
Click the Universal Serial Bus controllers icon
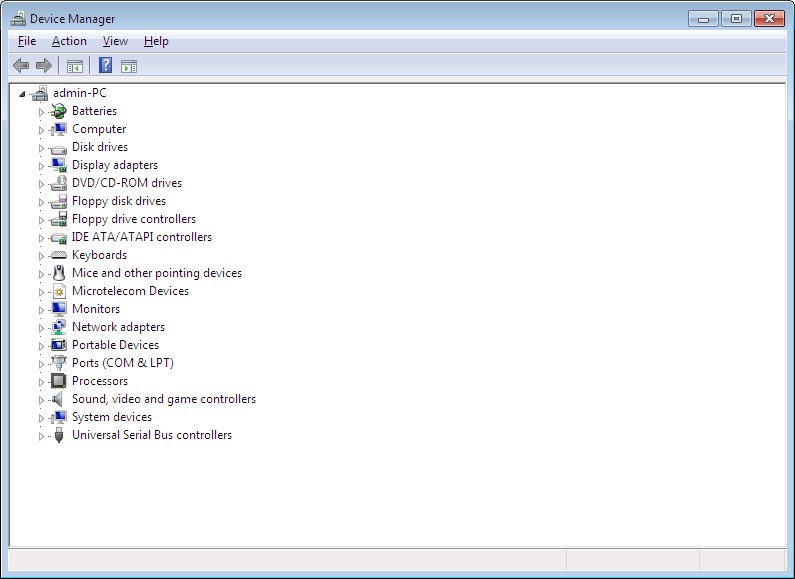59,435
